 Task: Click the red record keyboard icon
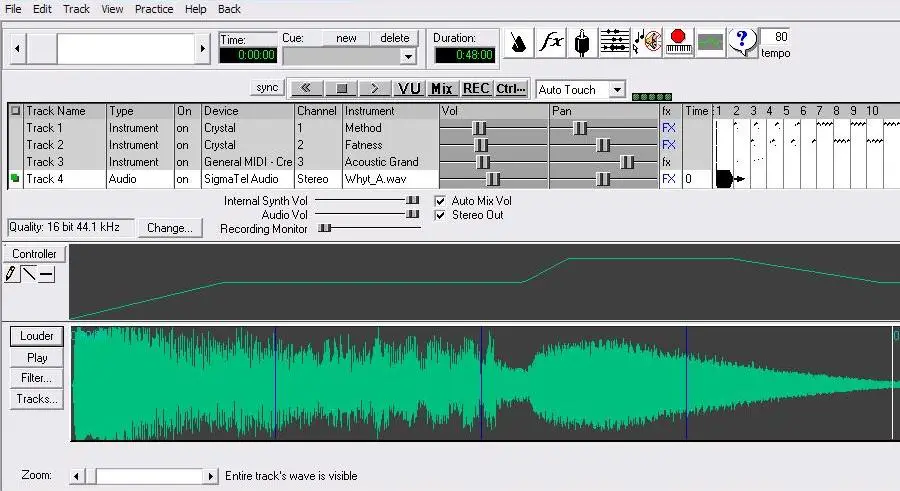pos(679,42)
